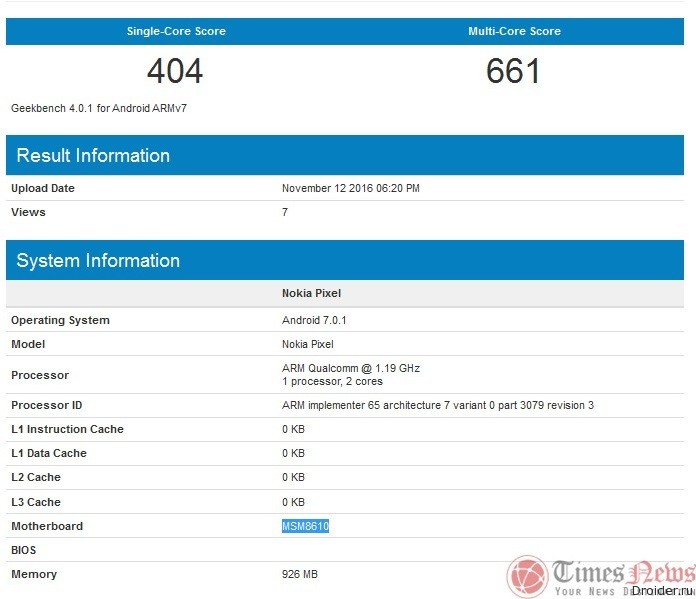Click the Upload Date label
The height and width of the screenshot is (599, 696).
point(43,188)
